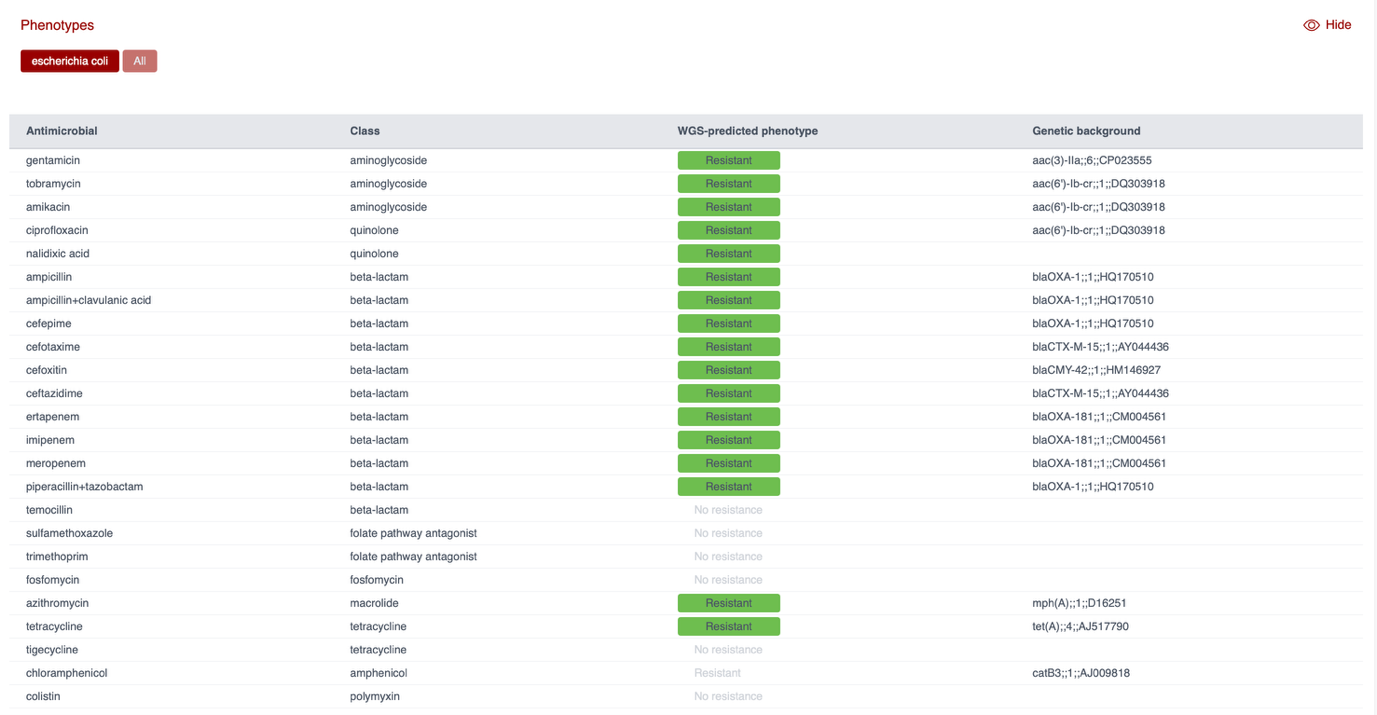Click the No resistance label for temocillin
Screen dimensions: 1377x715
[x=728, y=510]
